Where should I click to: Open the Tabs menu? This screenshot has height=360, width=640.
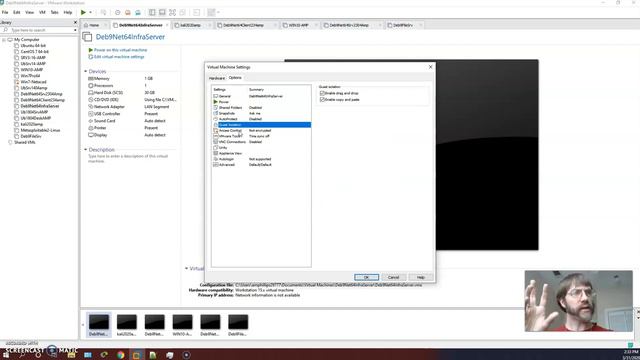pos(54,13)
